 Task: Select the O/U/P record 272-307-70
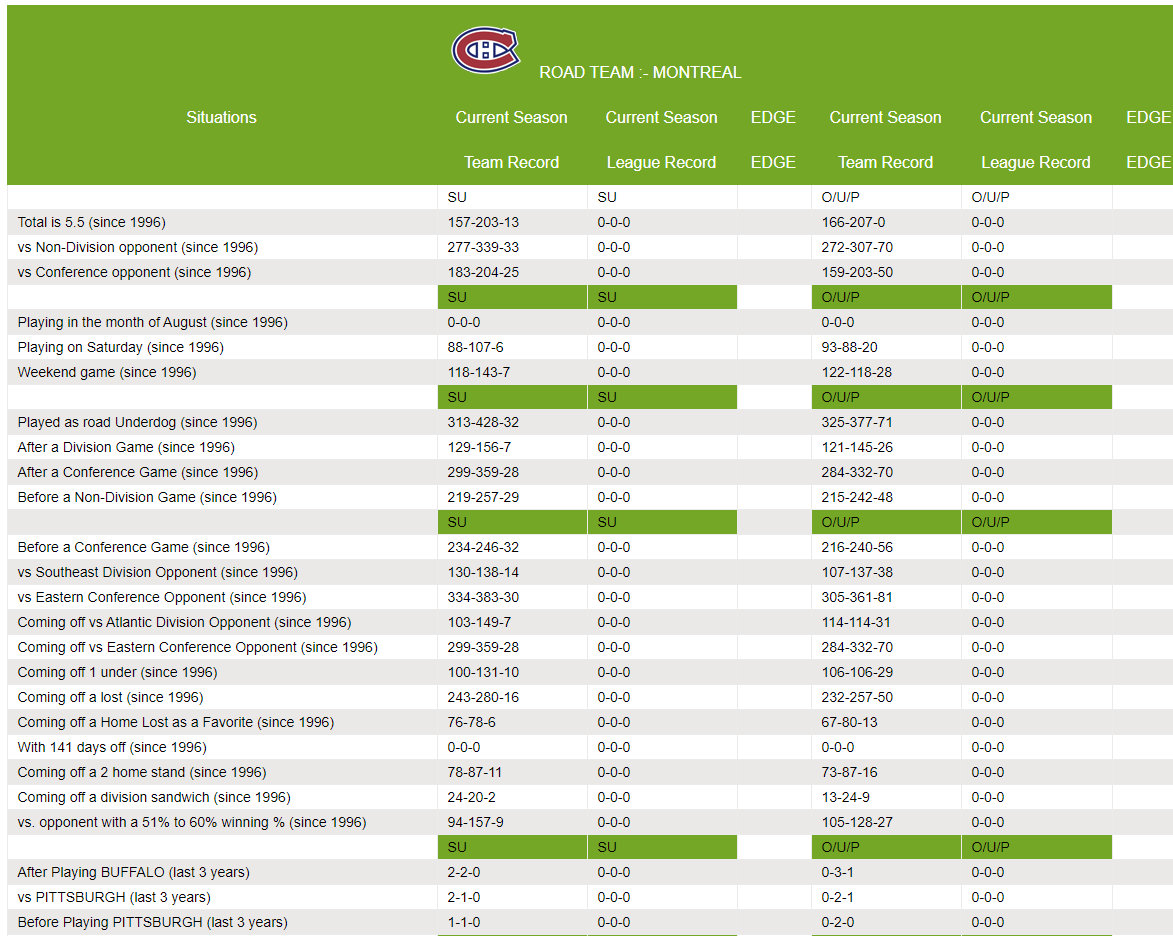[x=857, y=247]
